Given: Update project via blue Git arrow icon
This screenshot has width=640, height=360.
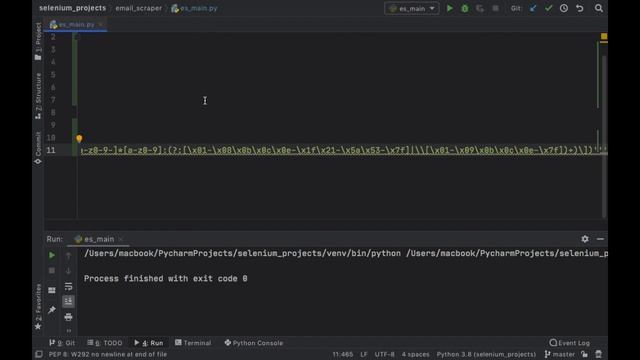Looking at the screenshot, I should click(533, 8).
